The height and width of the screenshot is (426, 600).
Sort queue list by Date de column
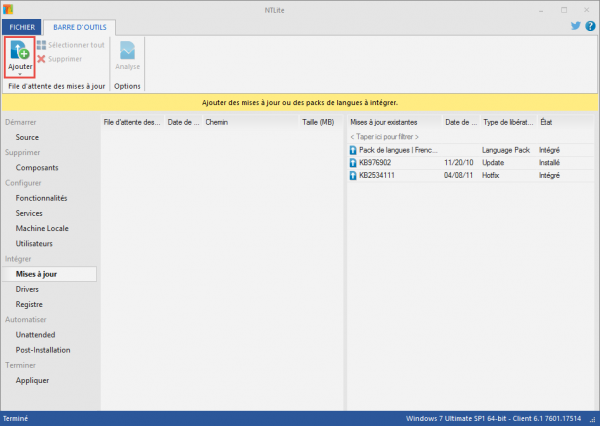183,122
